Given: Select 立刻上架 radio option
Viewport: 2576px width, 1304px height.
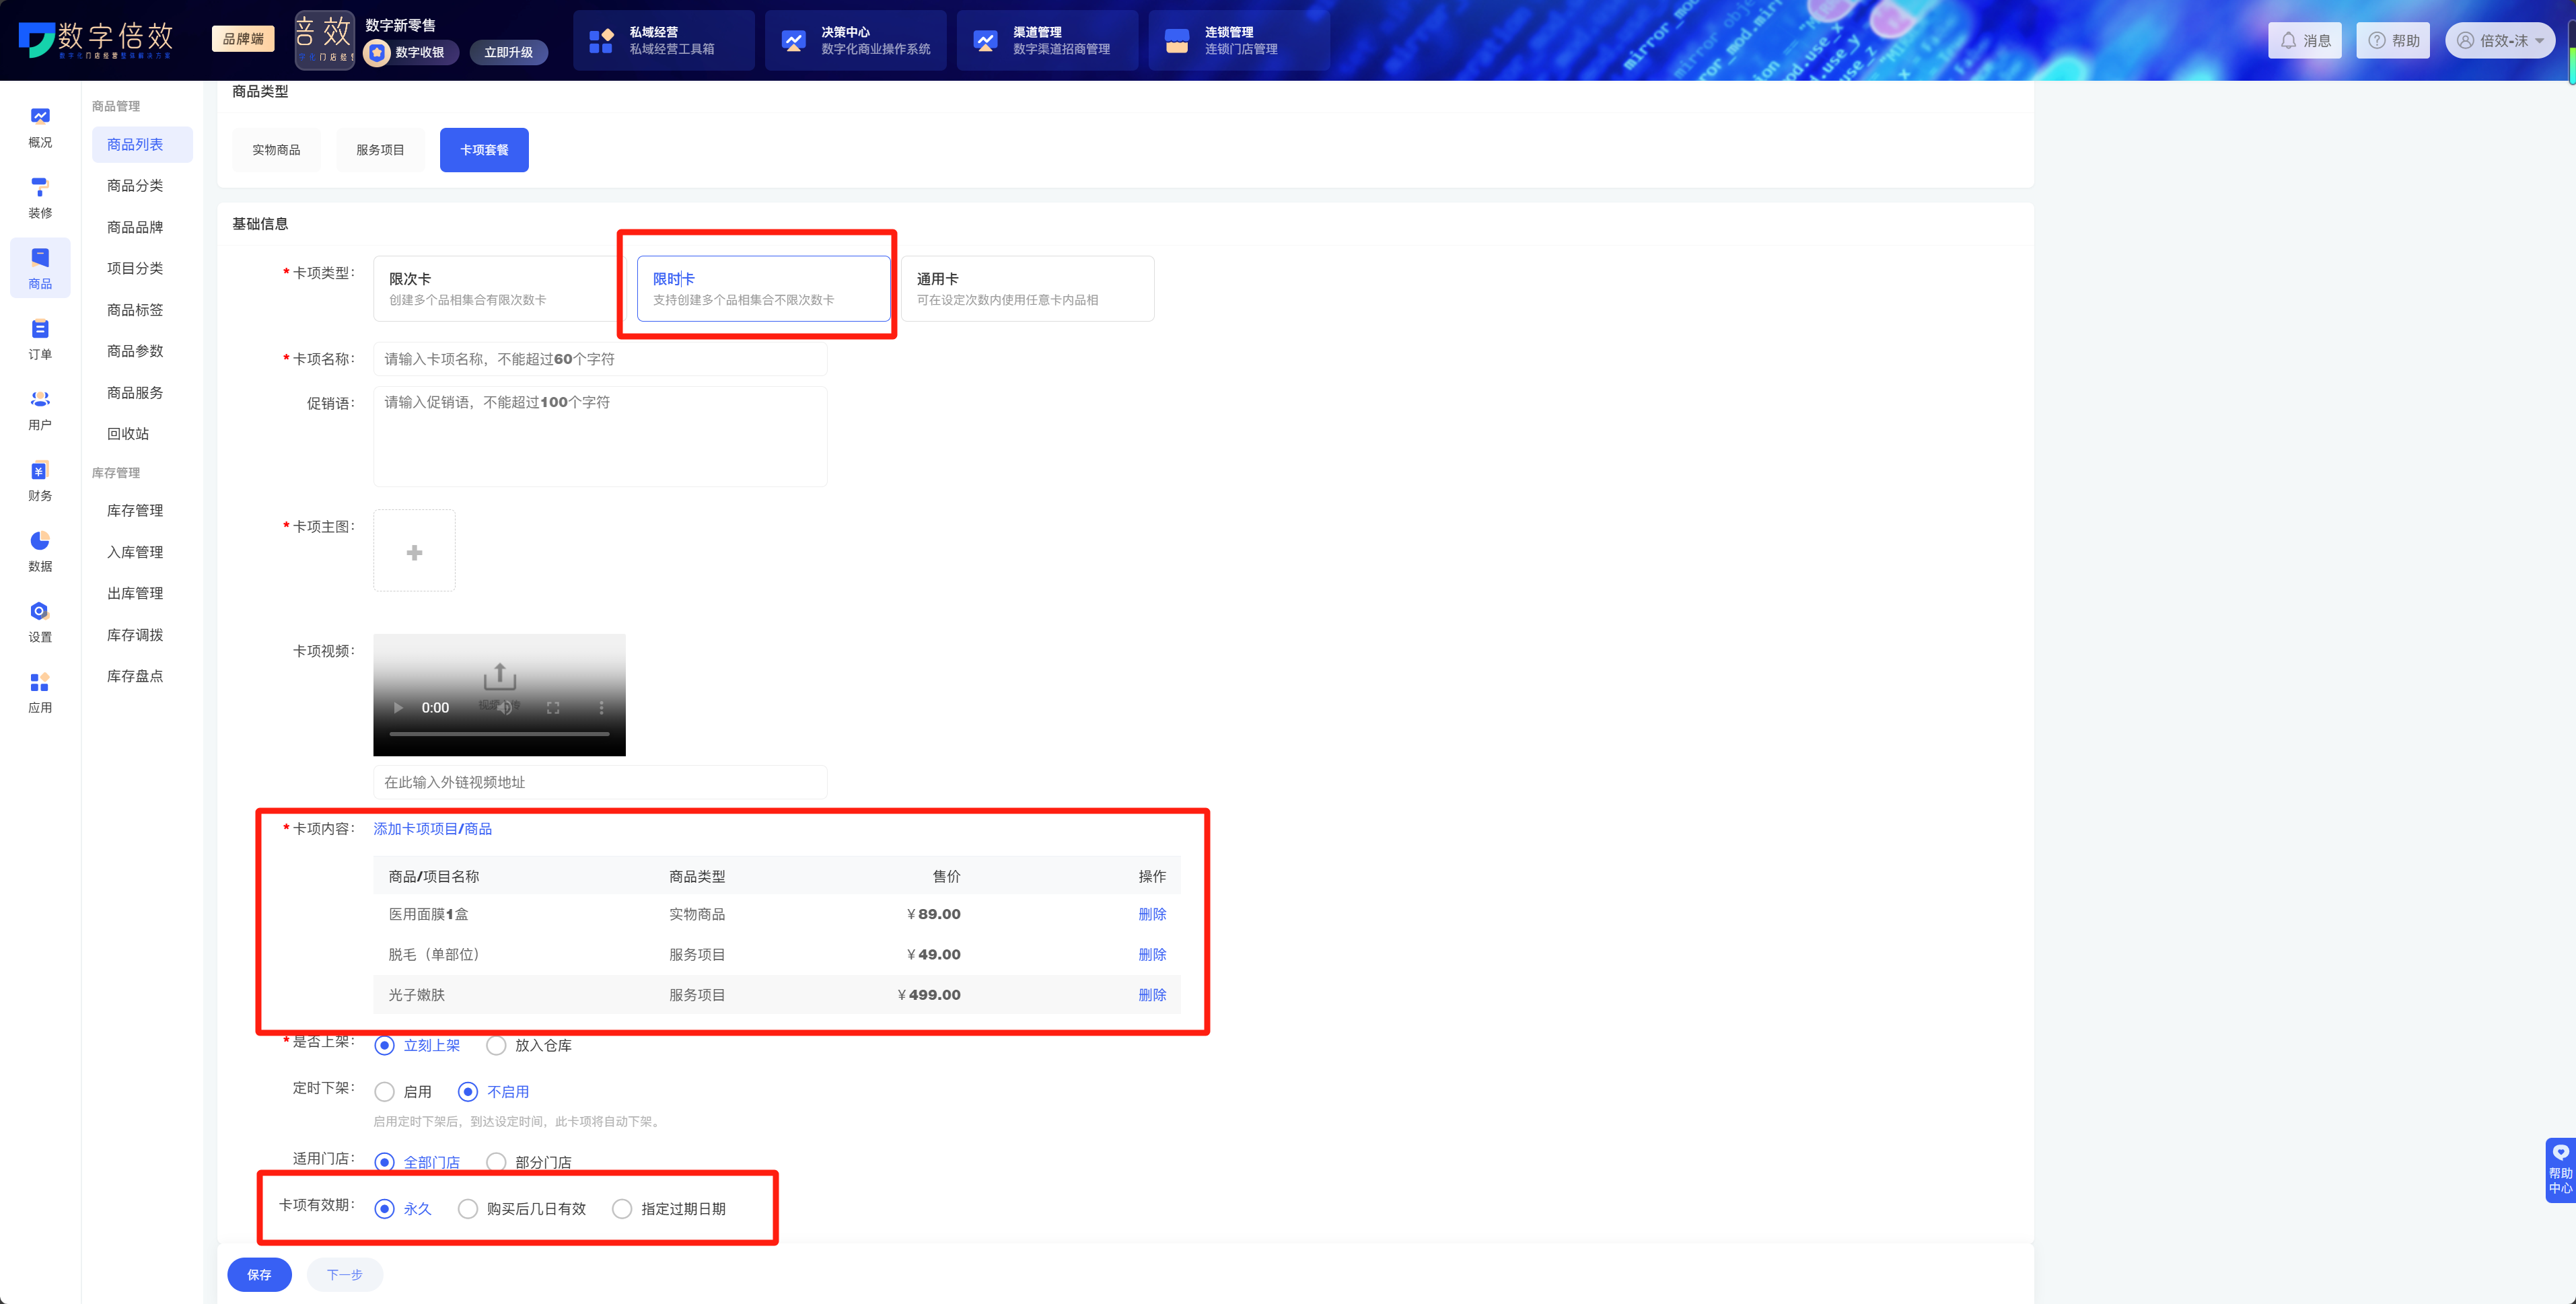Looking at the screenshot, I should click(x=384, y=1045).
